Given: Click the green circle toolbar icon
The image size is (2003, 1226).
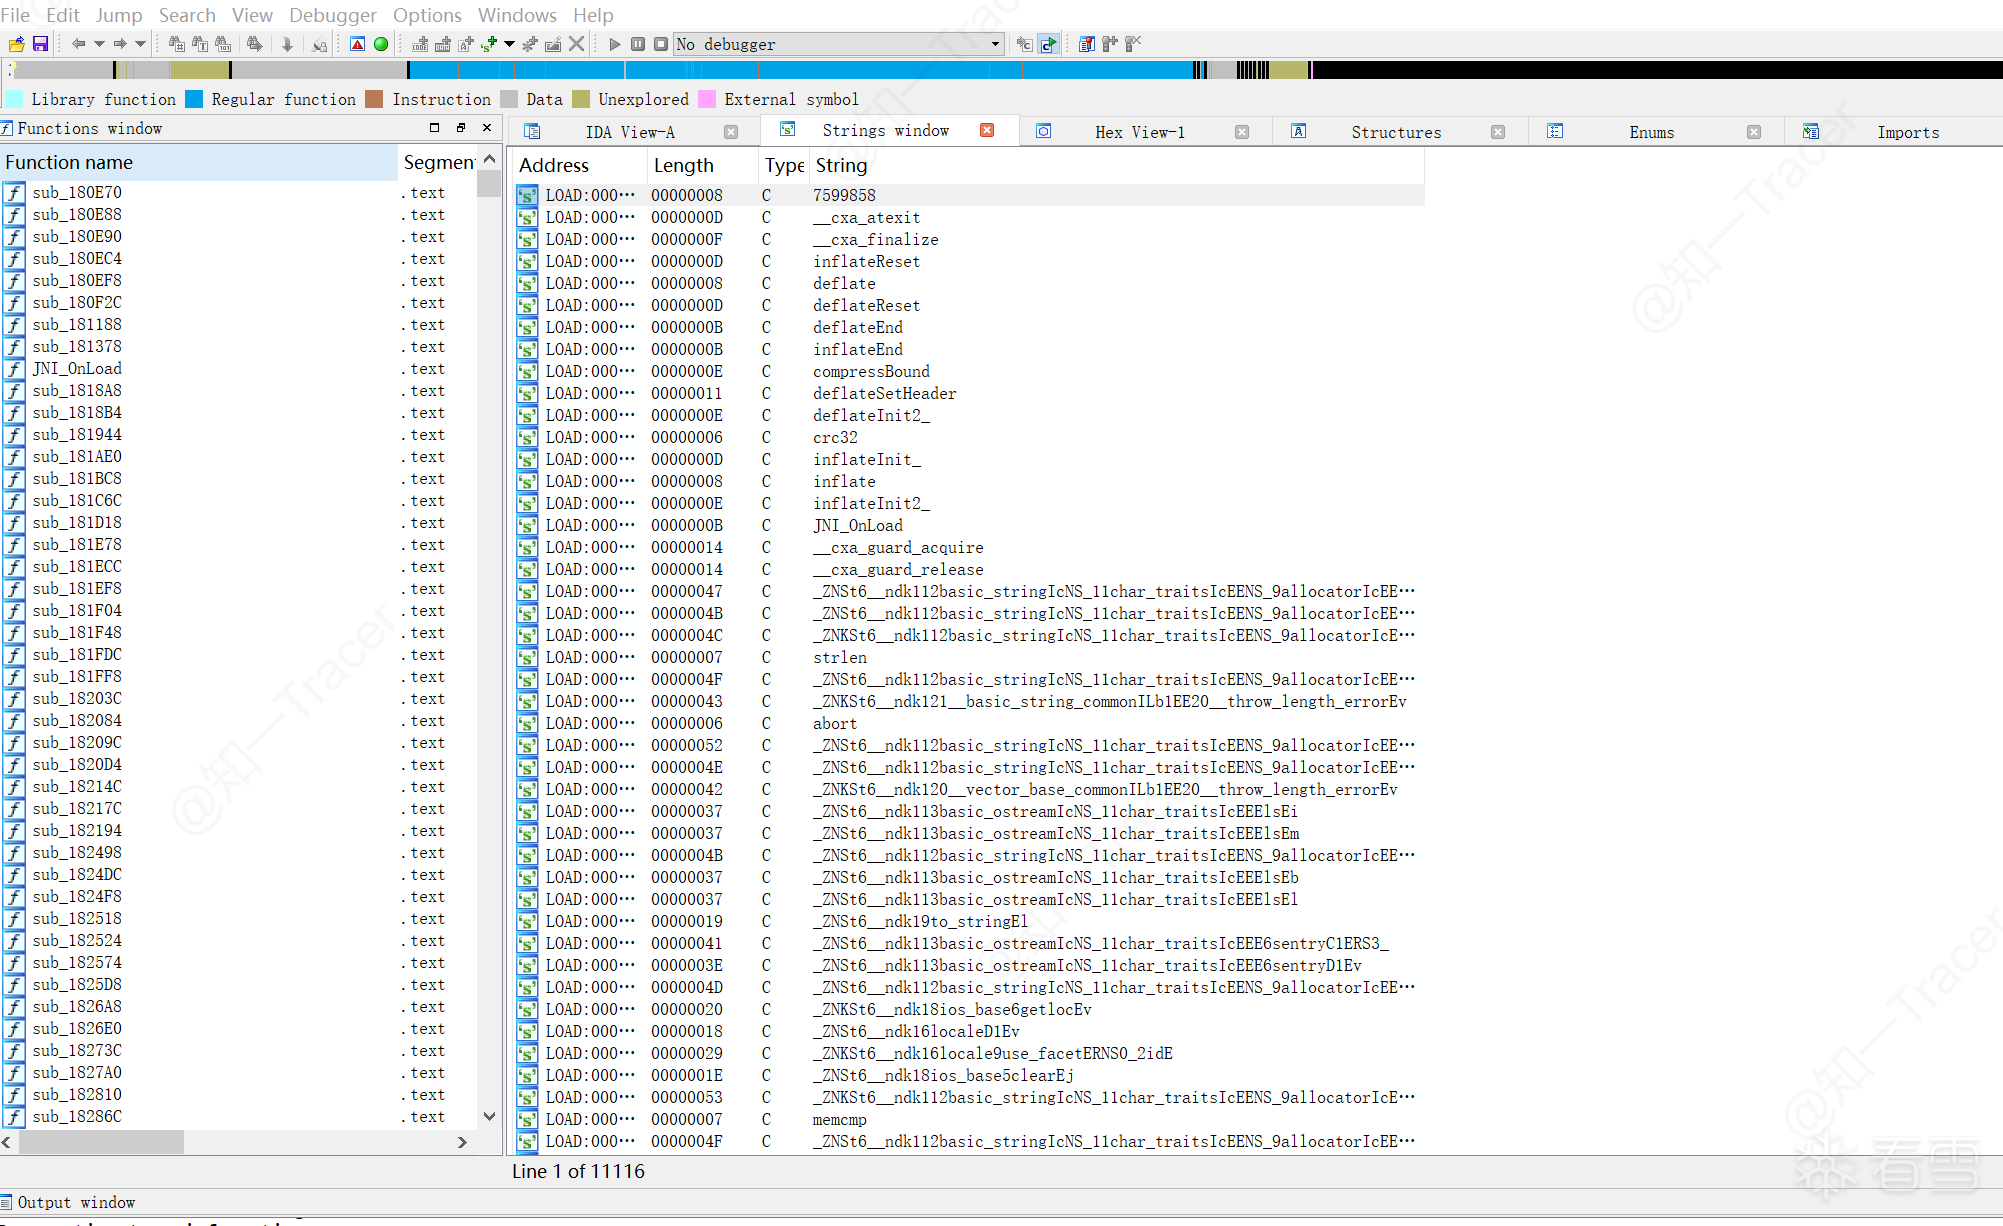Looking at the screenshot, I should tap(381, 44).
